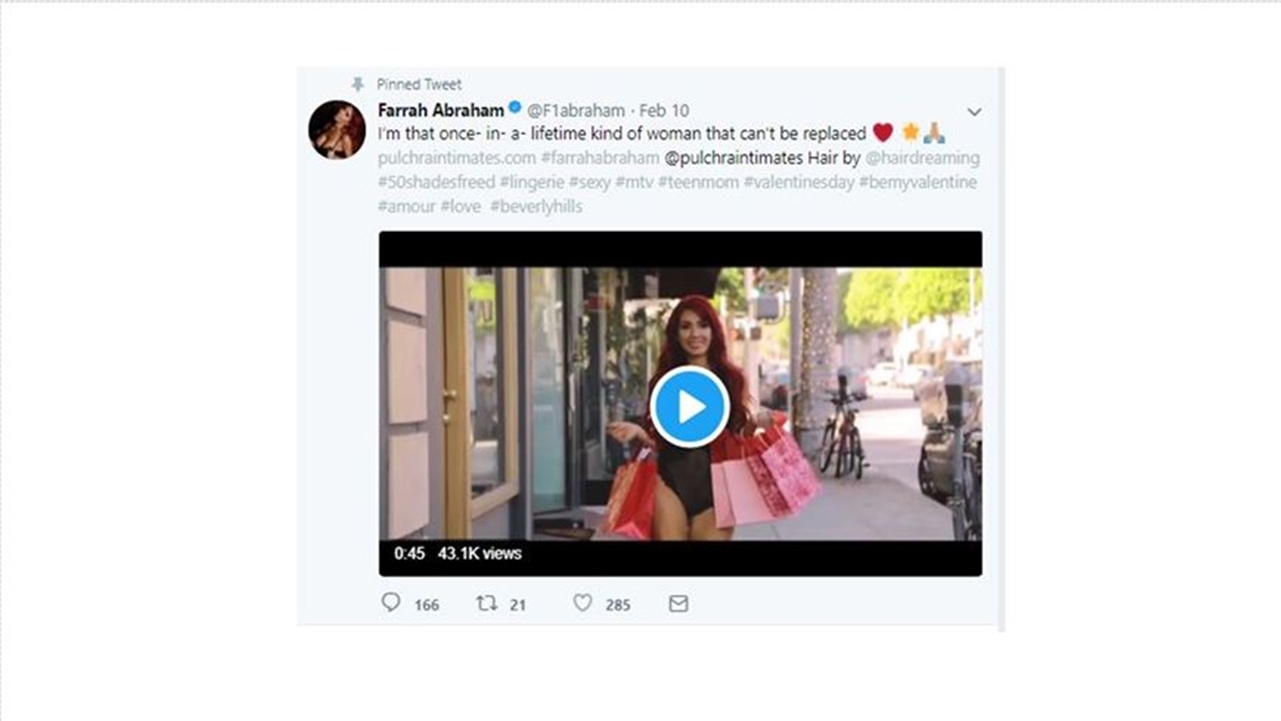Open the #50shadesfreed hashtag
This screenshot has width=1281, height=721.
pos(436,182)
